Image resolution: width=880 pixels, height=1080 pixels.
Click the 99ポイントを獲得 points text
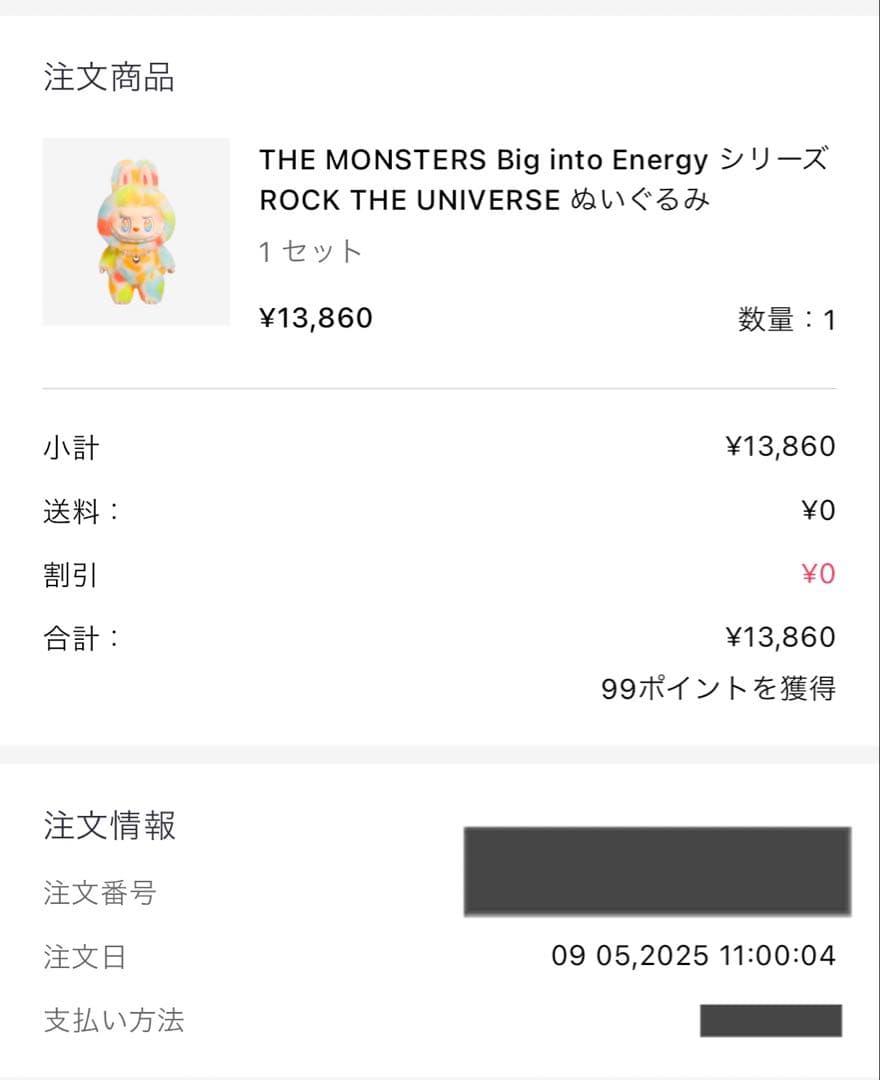point(718,688)
